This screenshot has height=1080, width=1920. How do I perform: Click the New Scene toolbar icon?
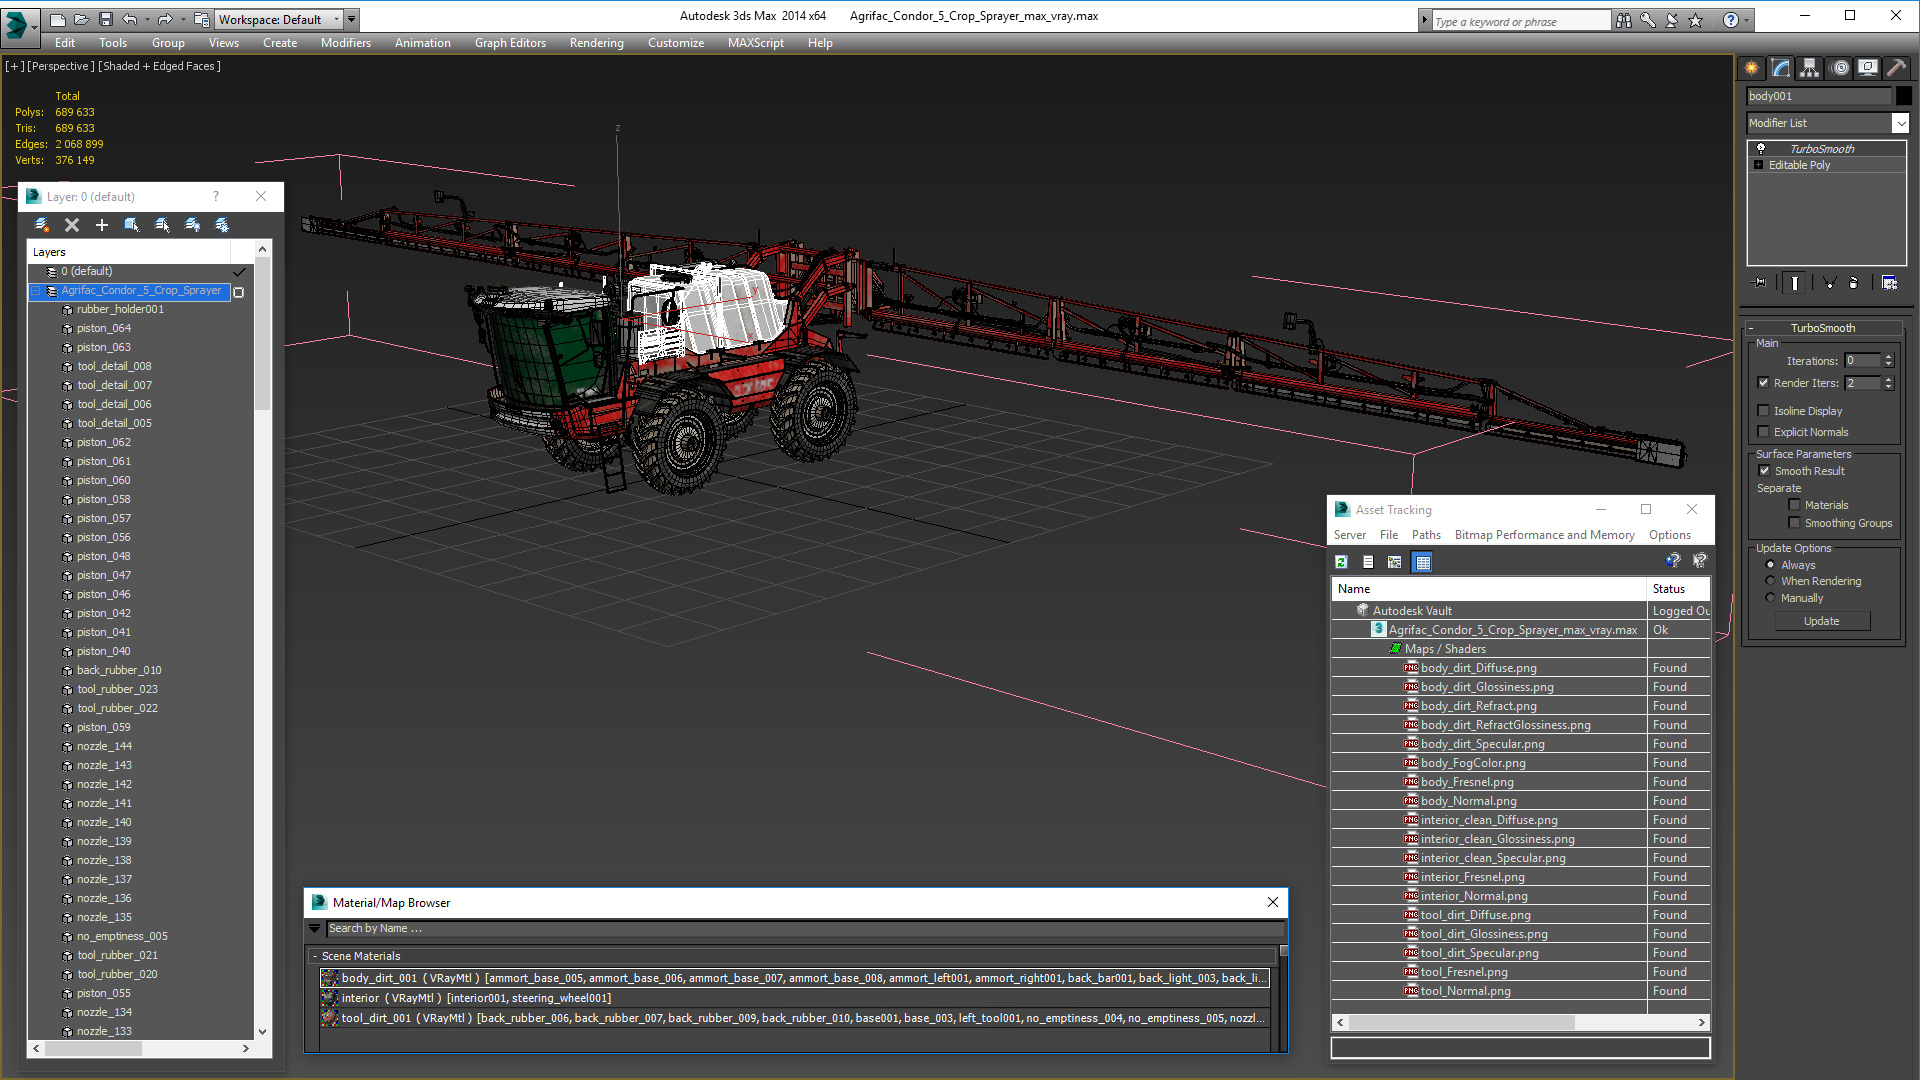click(57, 19)
